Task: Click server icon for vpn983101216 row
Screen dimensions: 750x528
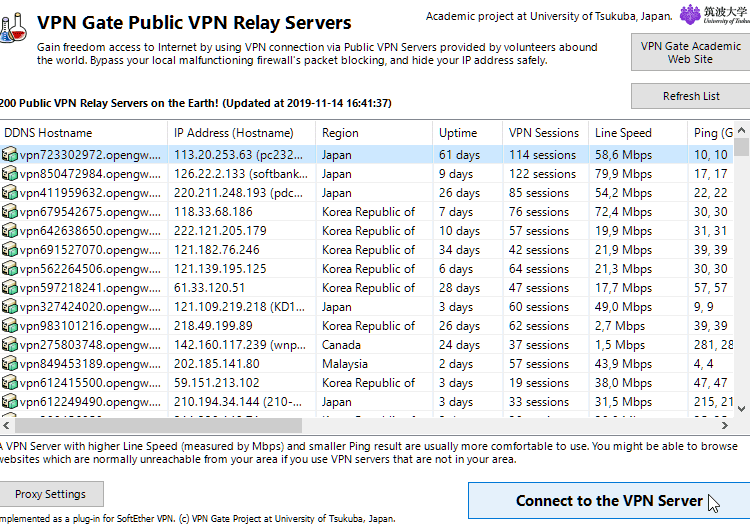Action: 10,326
